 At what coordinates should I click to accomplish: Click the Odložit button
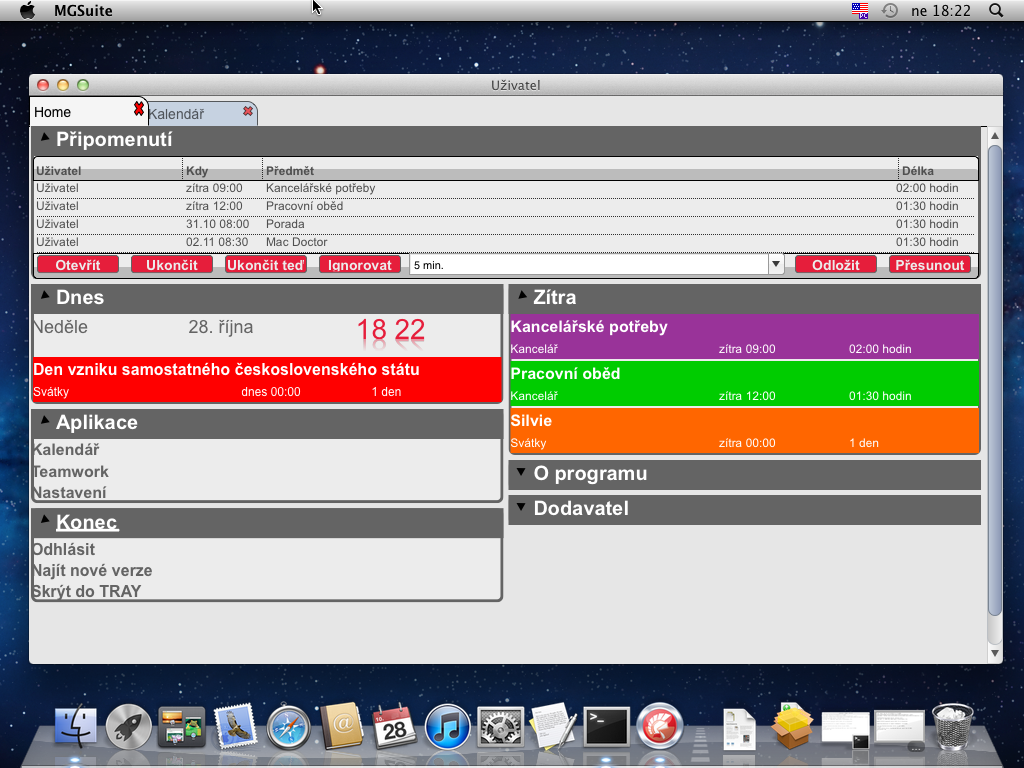pos(836,264)
